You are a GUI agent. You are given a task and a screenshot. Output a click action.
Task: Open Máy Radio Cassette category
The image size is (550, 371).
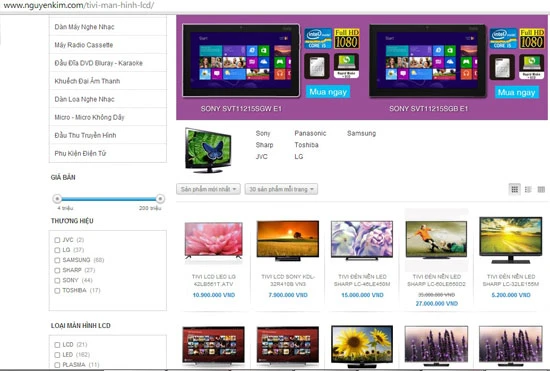point(108,45)
